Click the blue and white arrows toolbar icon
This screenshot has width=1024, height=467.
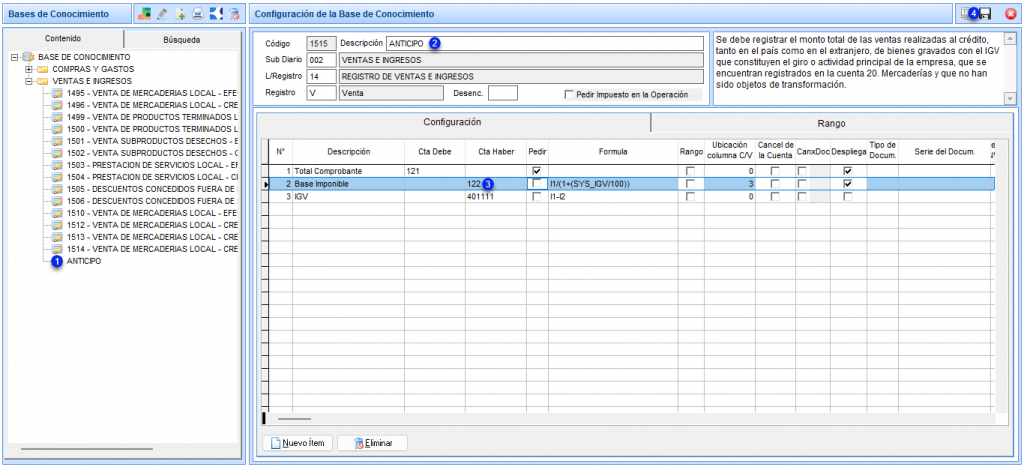[x=216, y=13]
